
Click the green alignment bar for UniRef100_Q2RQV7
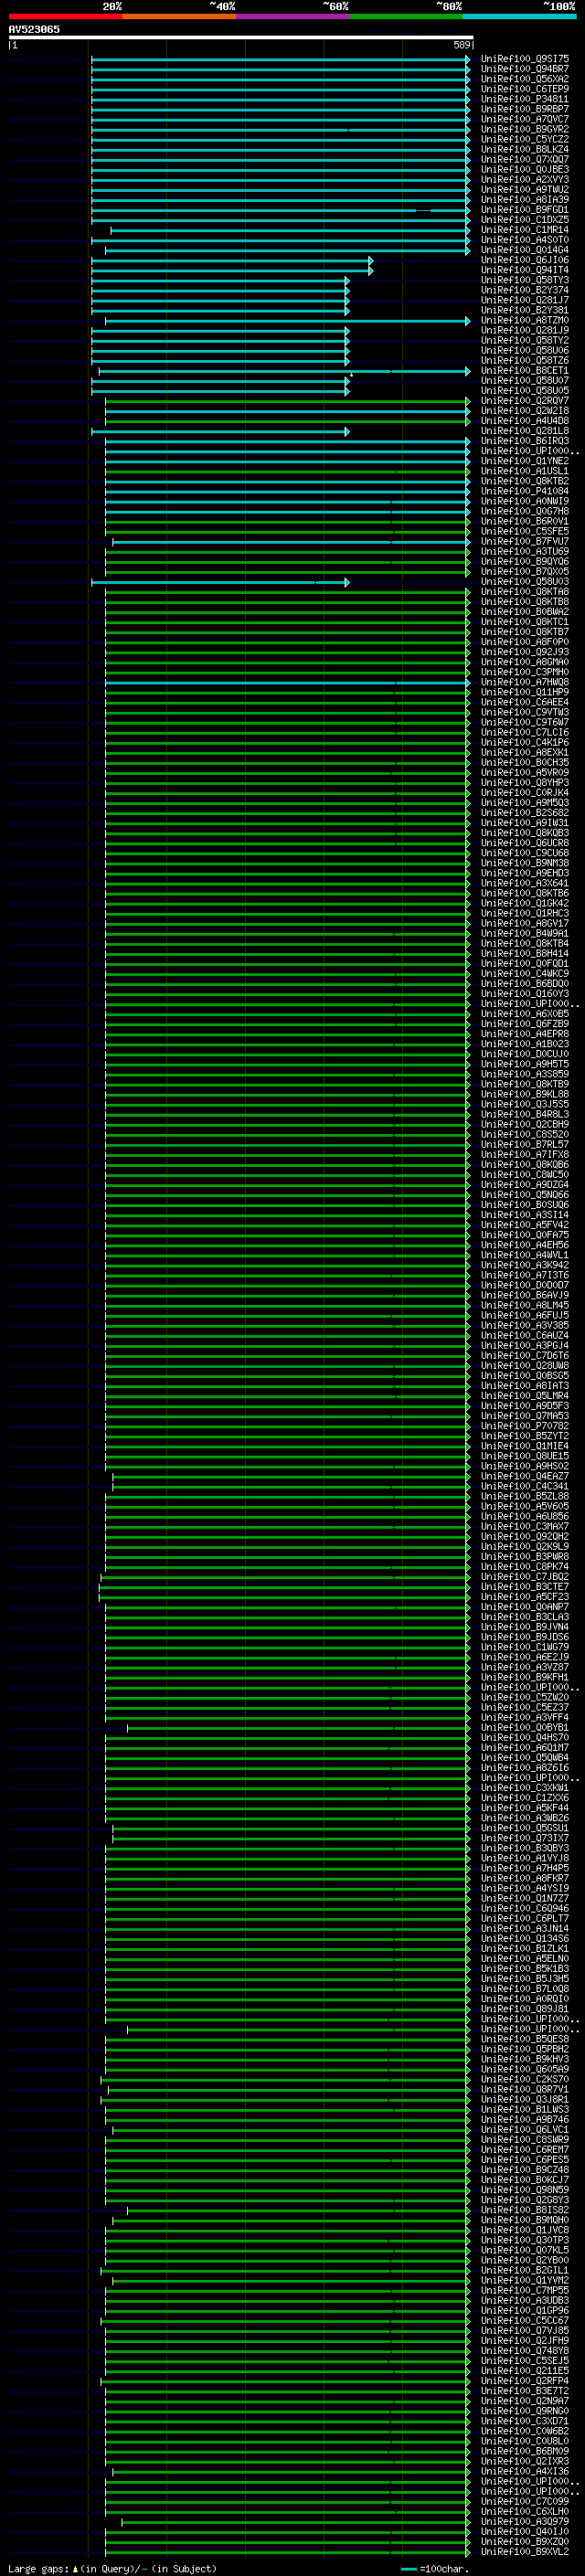(x=288, y=401)
